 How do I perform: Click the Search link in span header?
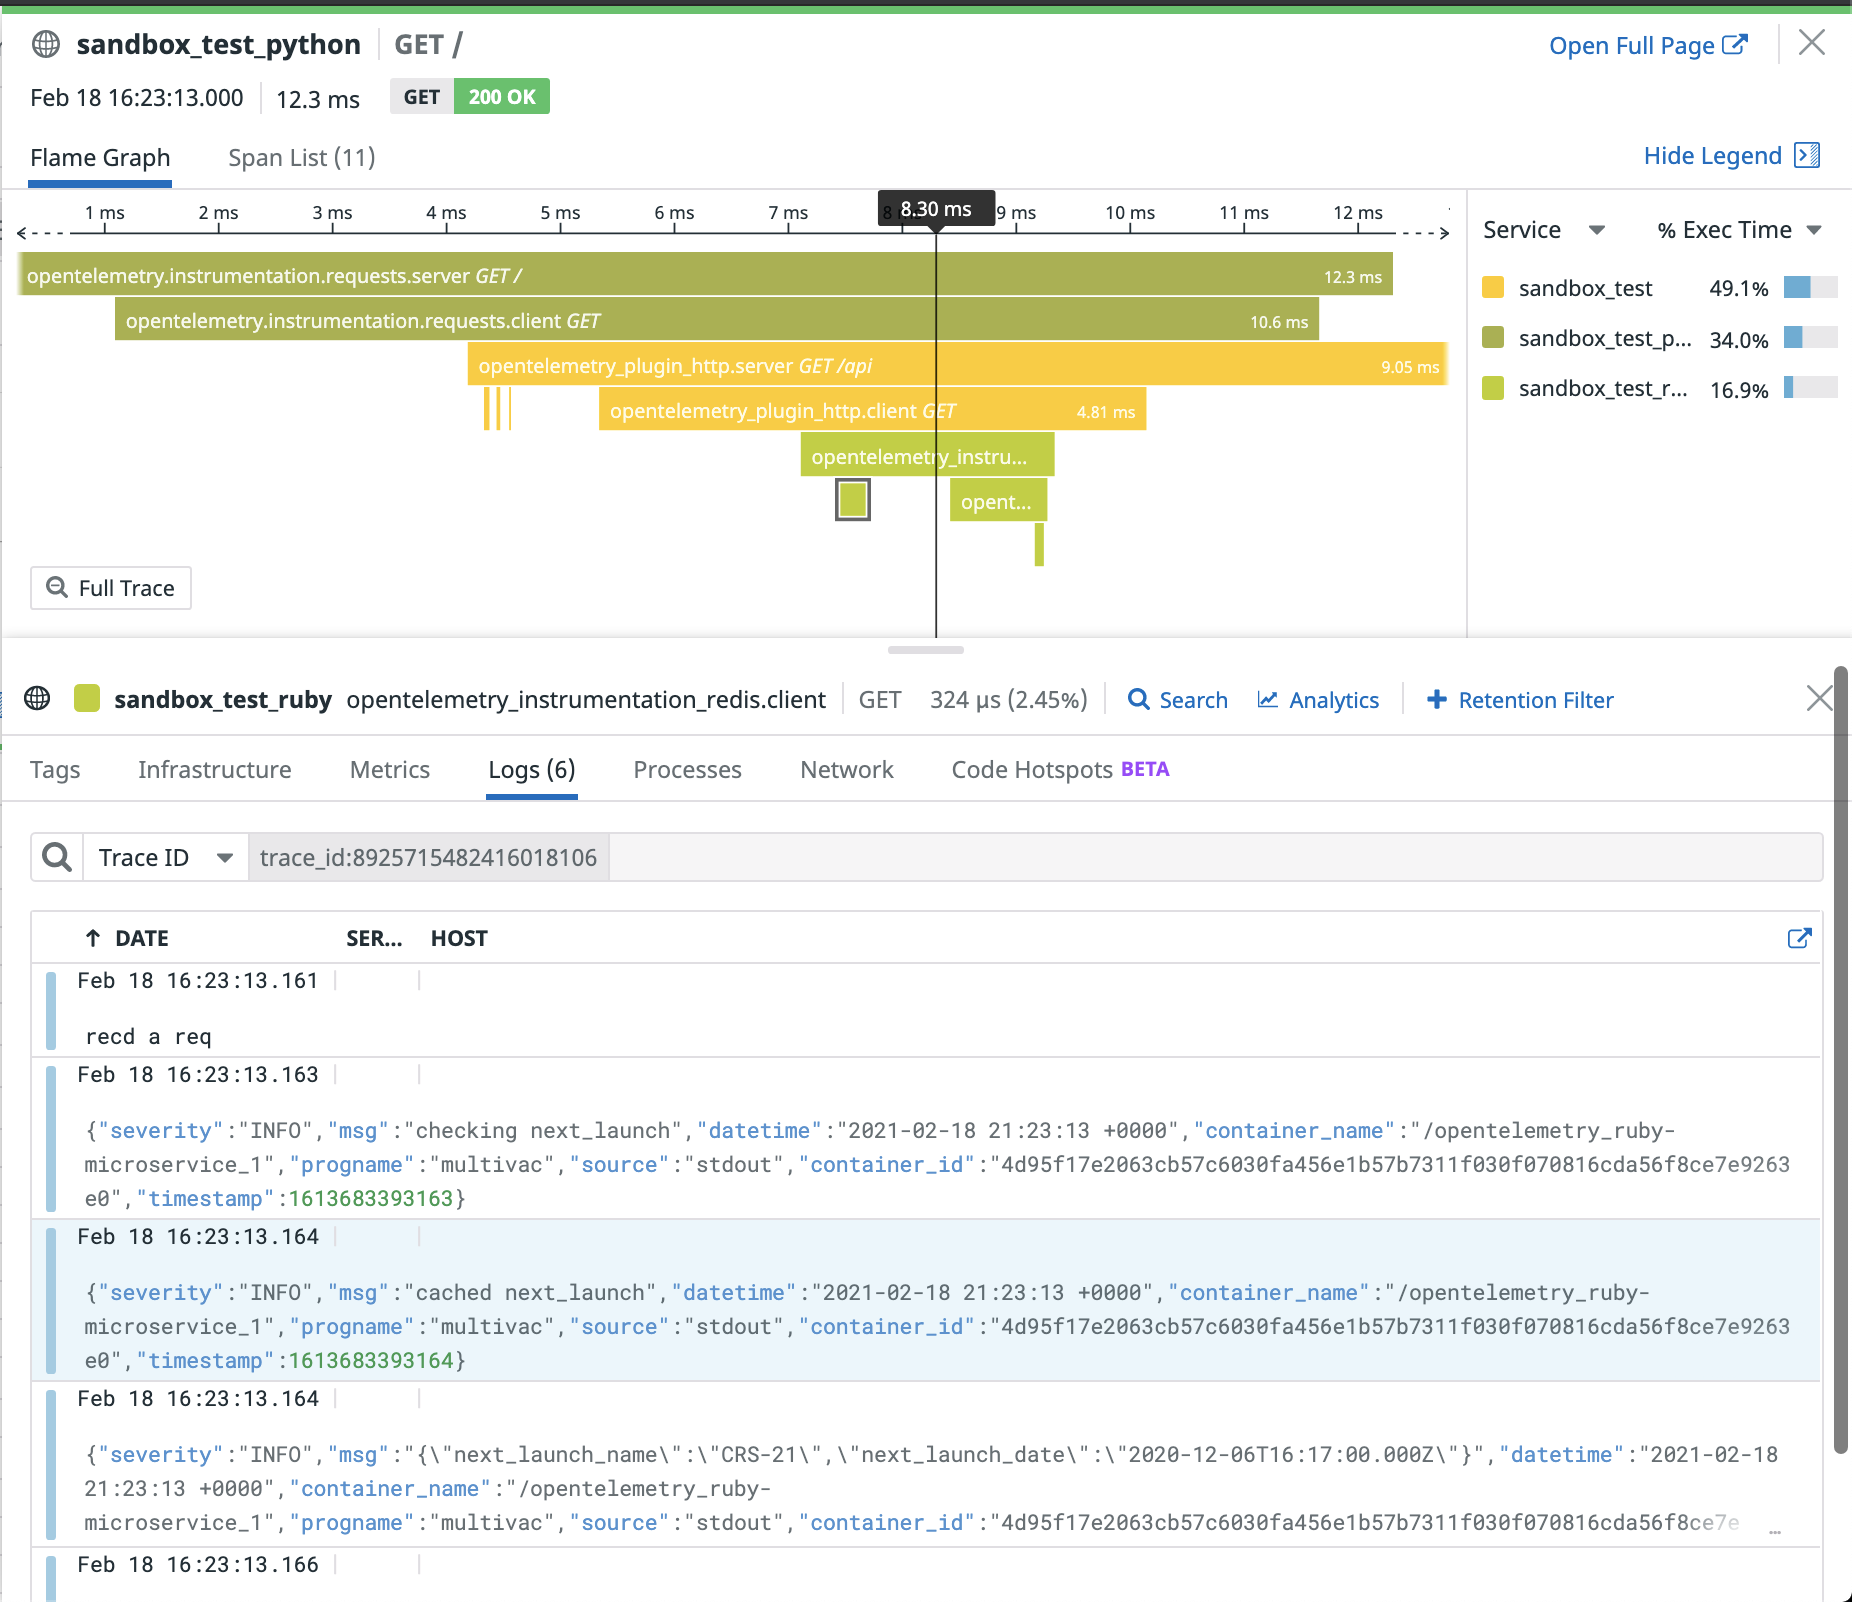coord(1177,700)
